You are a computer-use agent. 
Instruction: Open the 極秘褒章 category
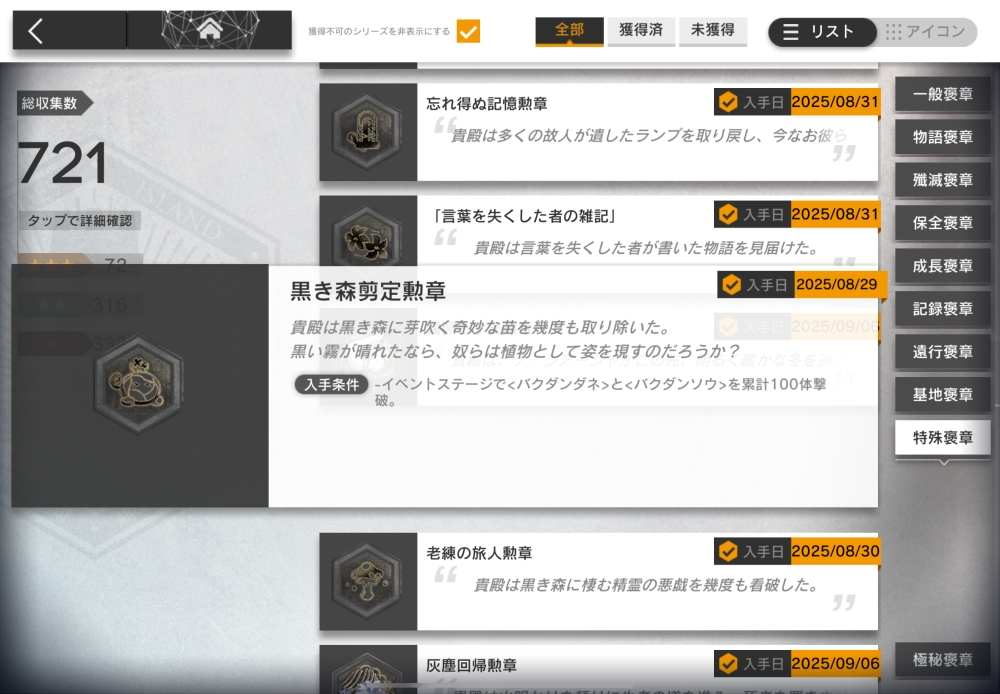coord(943,660)
